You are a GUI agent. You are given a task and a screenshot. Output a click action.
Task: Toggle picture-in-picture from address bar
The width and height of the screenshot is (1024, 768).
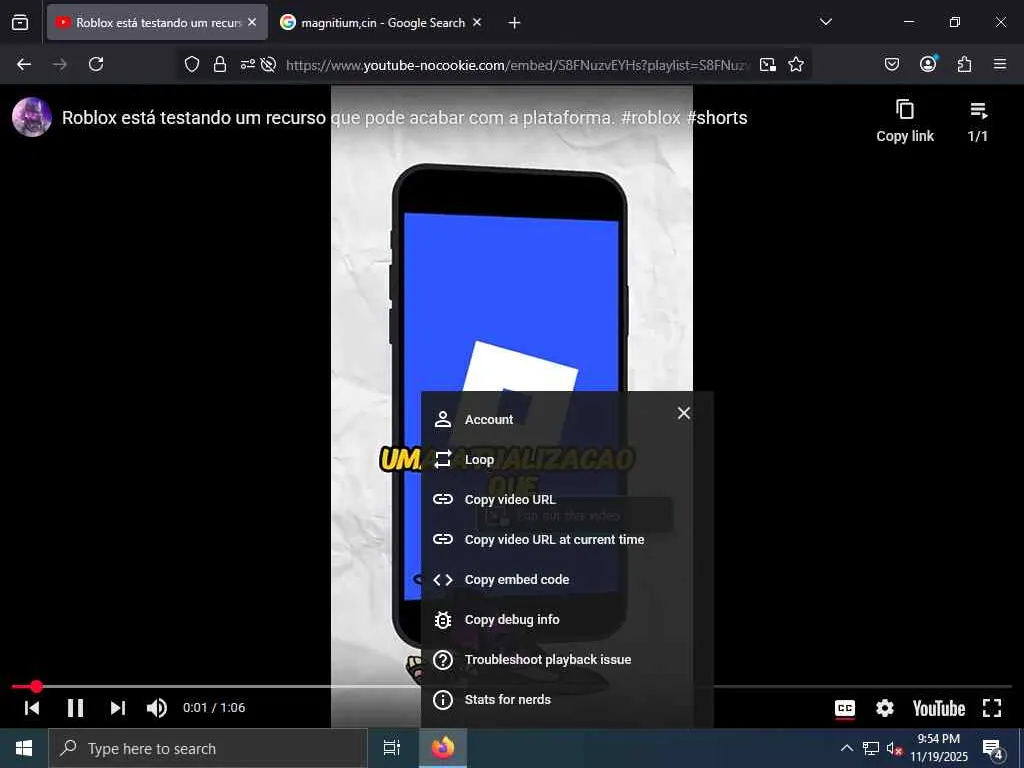tap(768, 64)
